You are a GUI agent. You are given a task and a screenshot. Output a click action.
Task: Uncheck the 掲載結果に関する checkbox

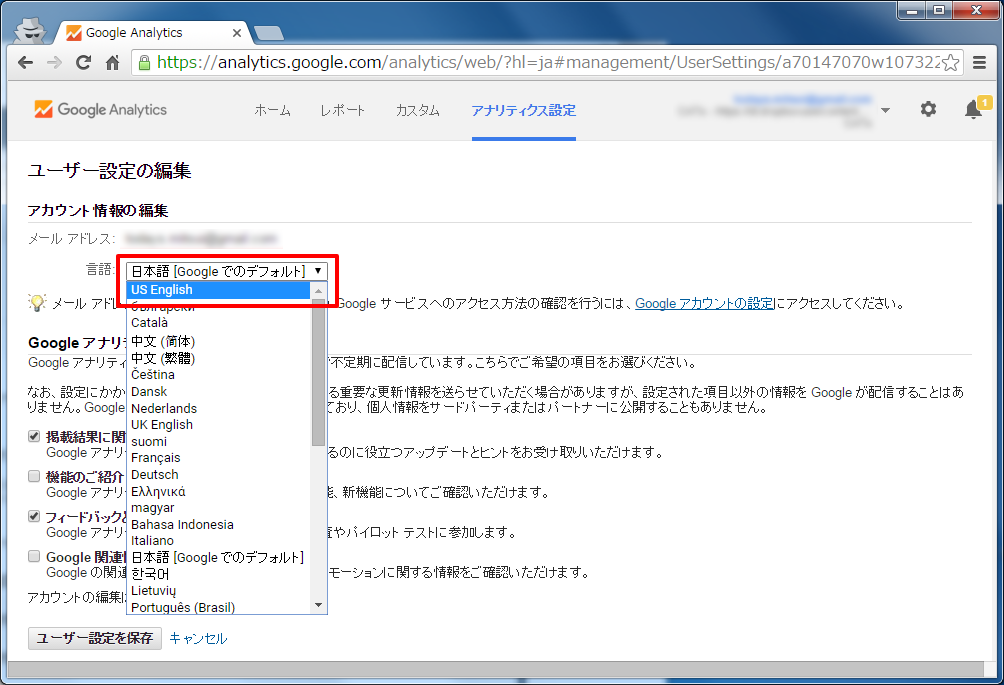pos(34,436)
